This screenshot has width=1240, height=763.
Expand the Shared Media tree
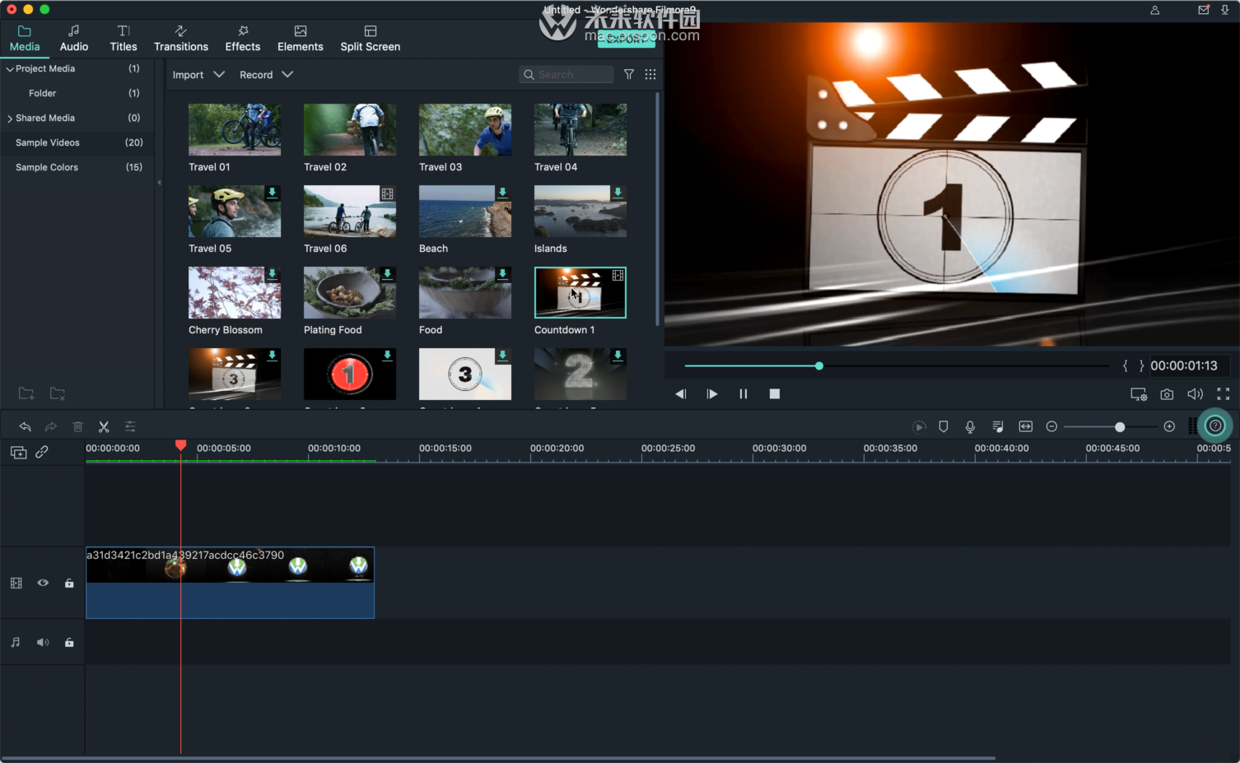coord(10,118)
